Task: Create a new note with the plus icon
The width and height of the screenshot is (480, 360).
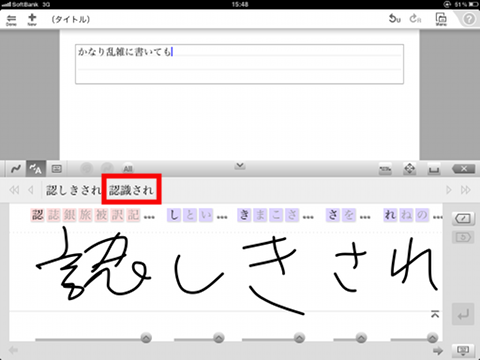Action: tap(32, 19)
